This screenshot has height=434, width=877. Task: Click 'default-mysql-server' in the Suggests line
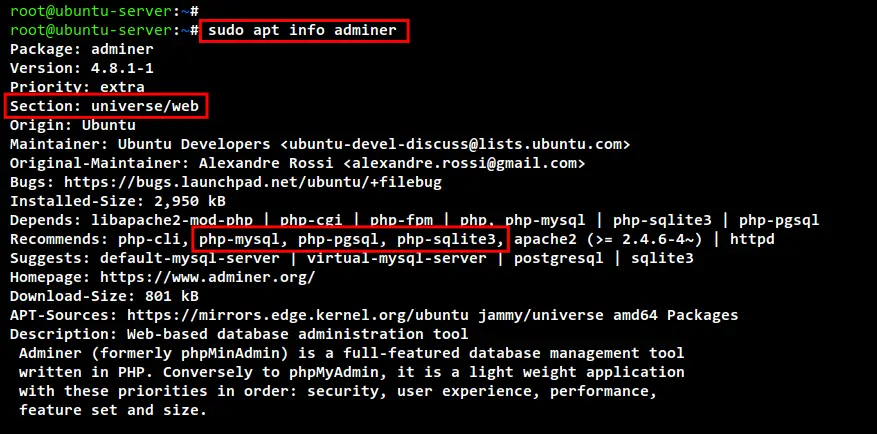point(190,258)
